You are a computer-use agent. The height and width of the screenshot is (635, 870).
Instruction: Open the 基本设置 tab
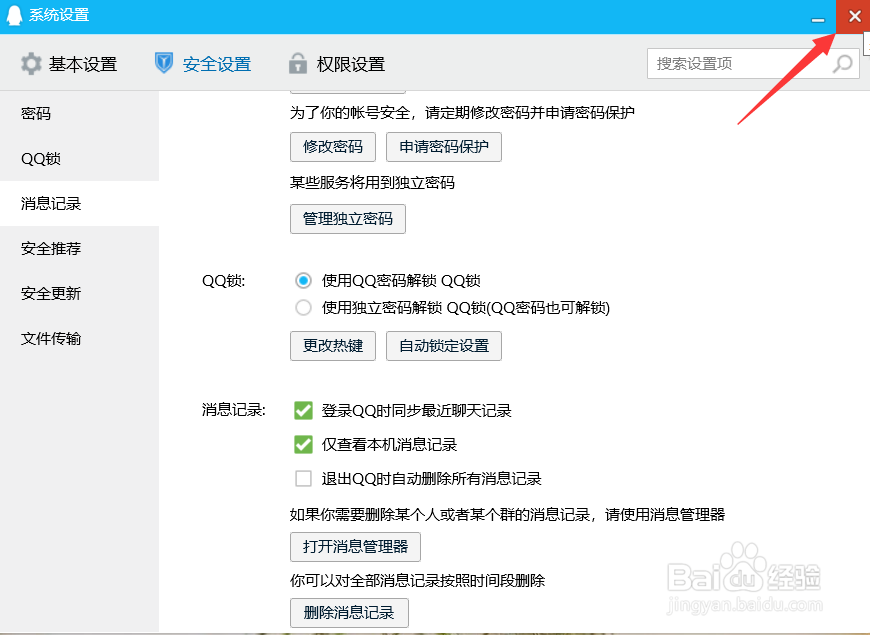pos(69,64)
